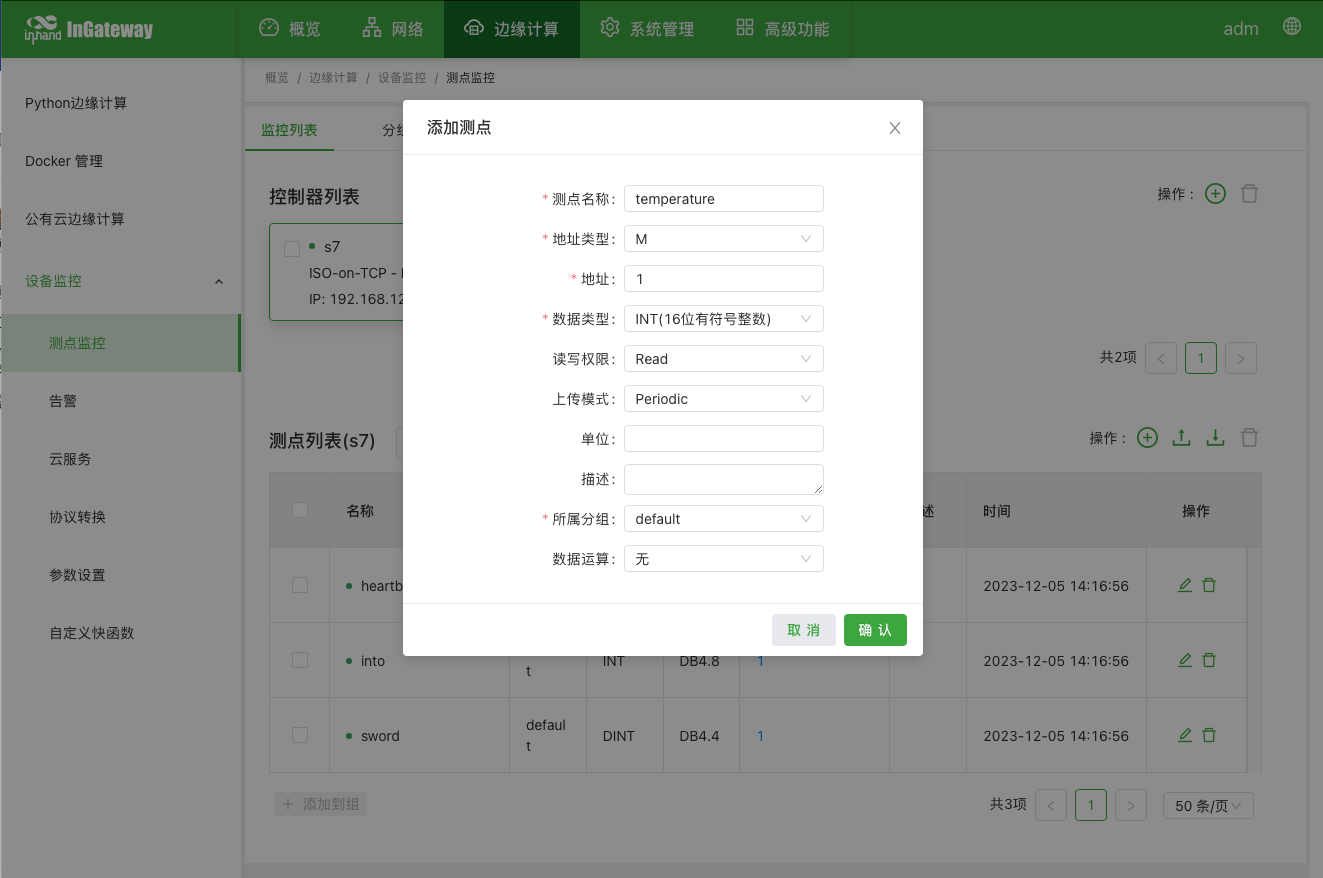This screenshot has height=878, width=1323.
Task: Click delete icon in into row
Action: coord(1209,660)
